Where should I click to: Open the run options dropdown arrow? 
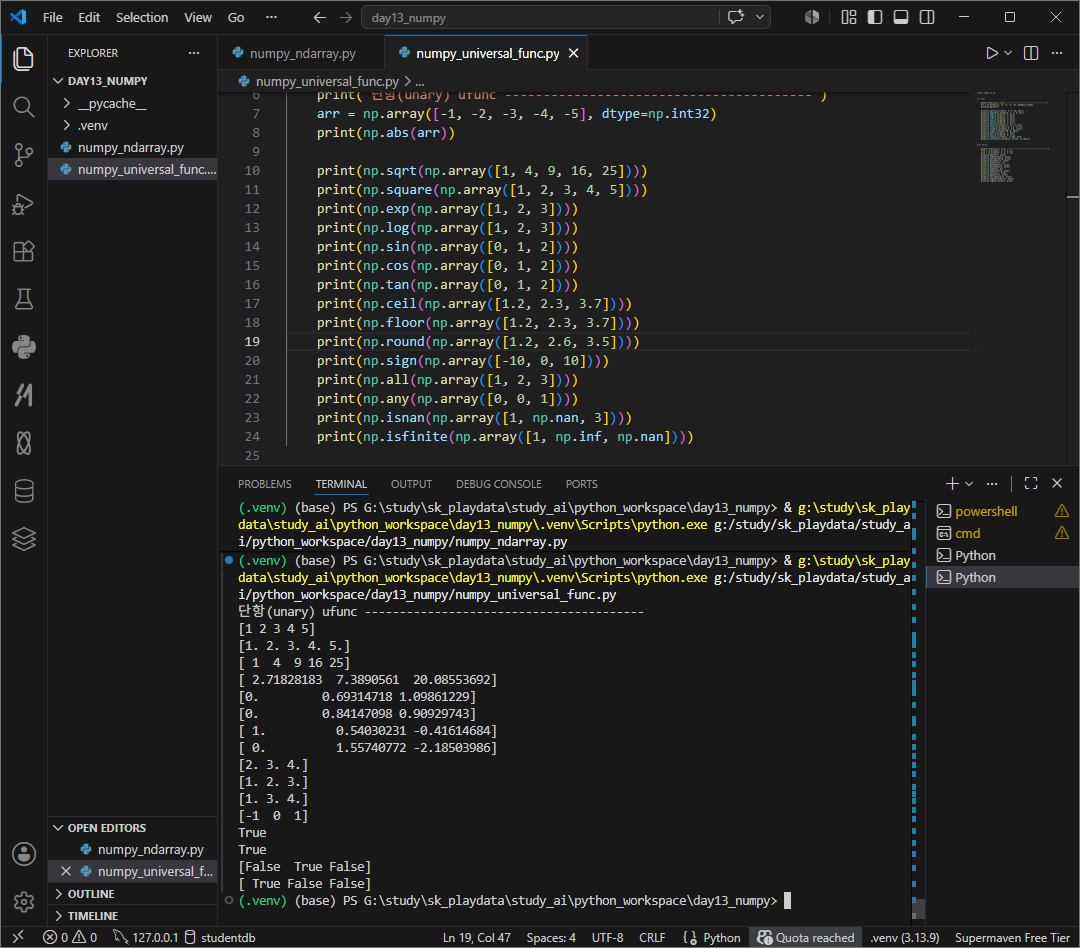pos(1008,53)
